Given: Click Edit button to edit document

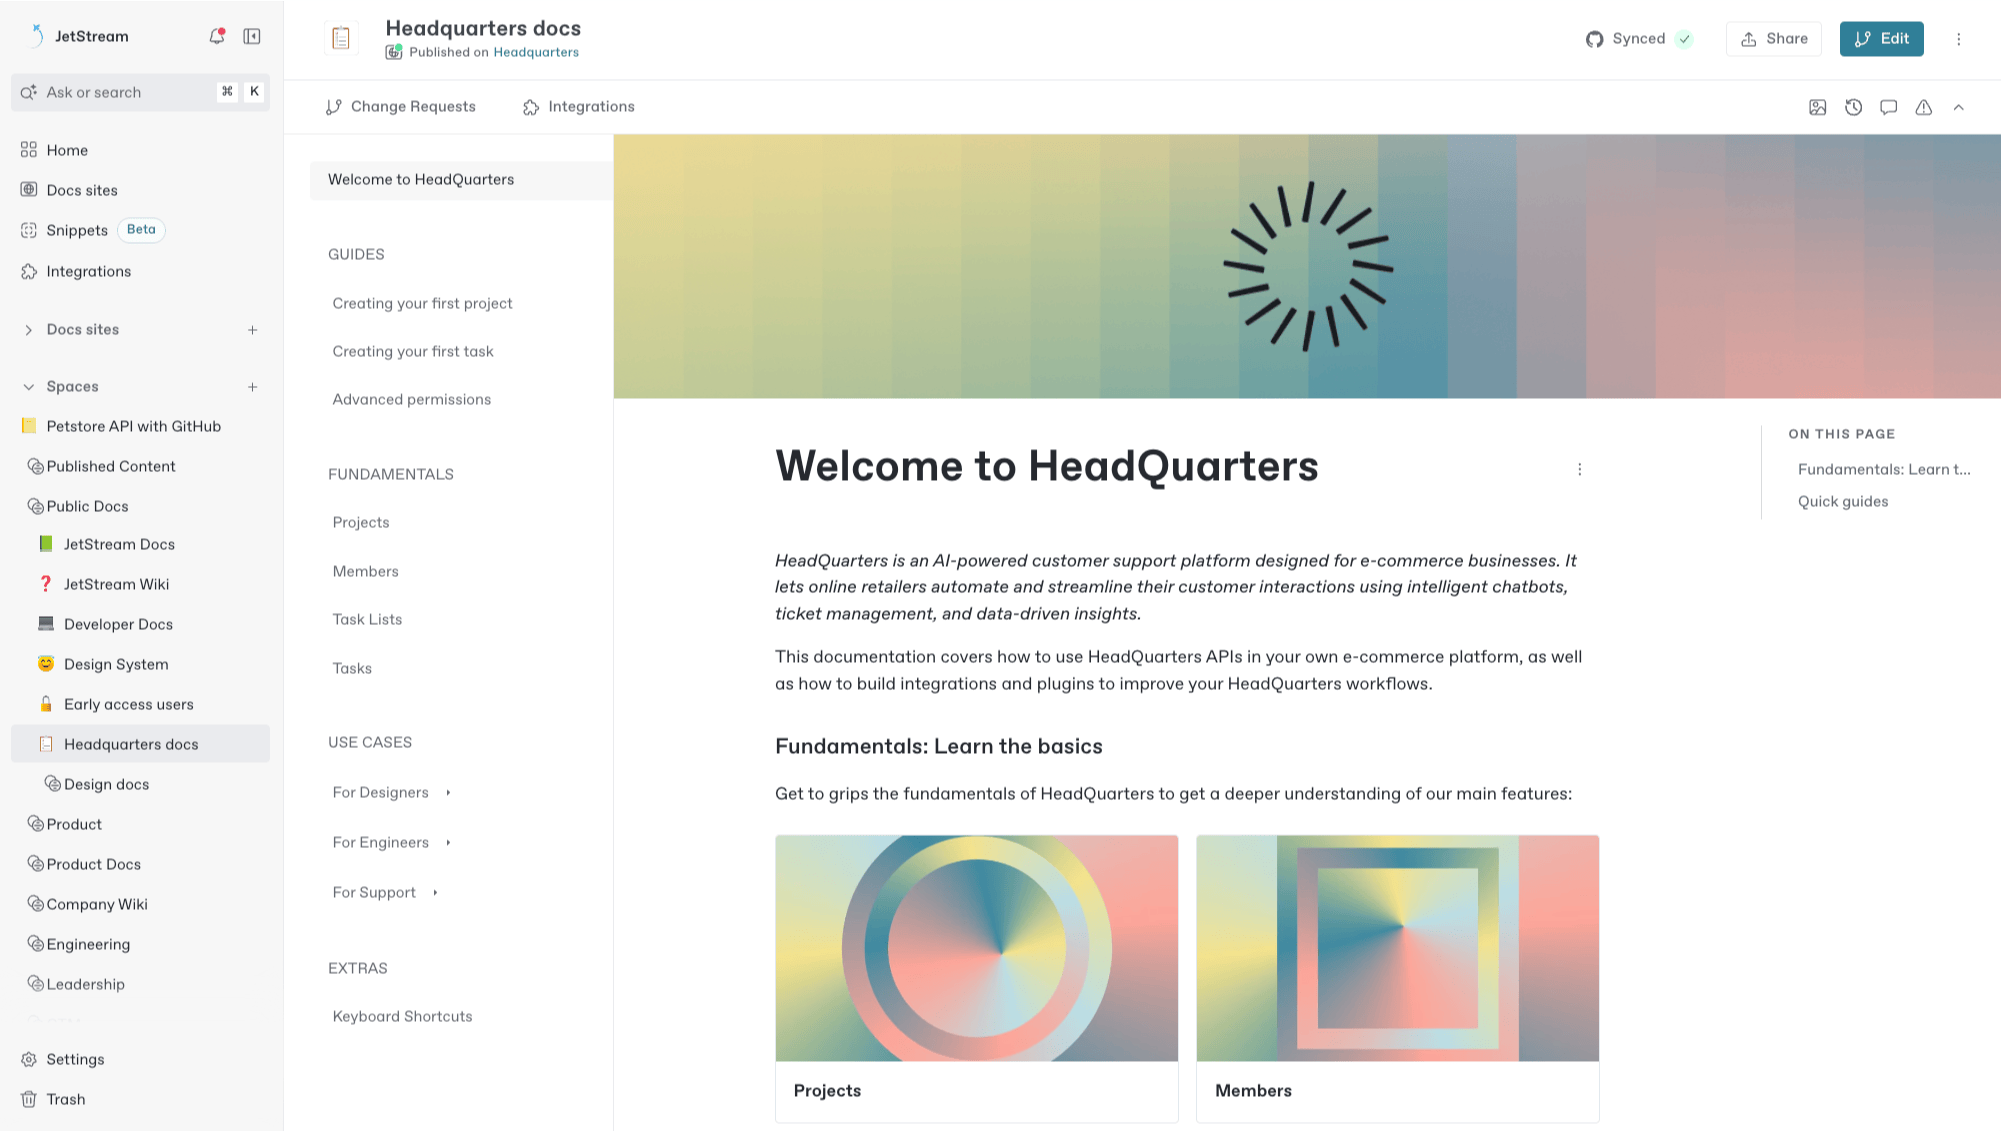Looking at the screenshot, I should (1881, 38).
